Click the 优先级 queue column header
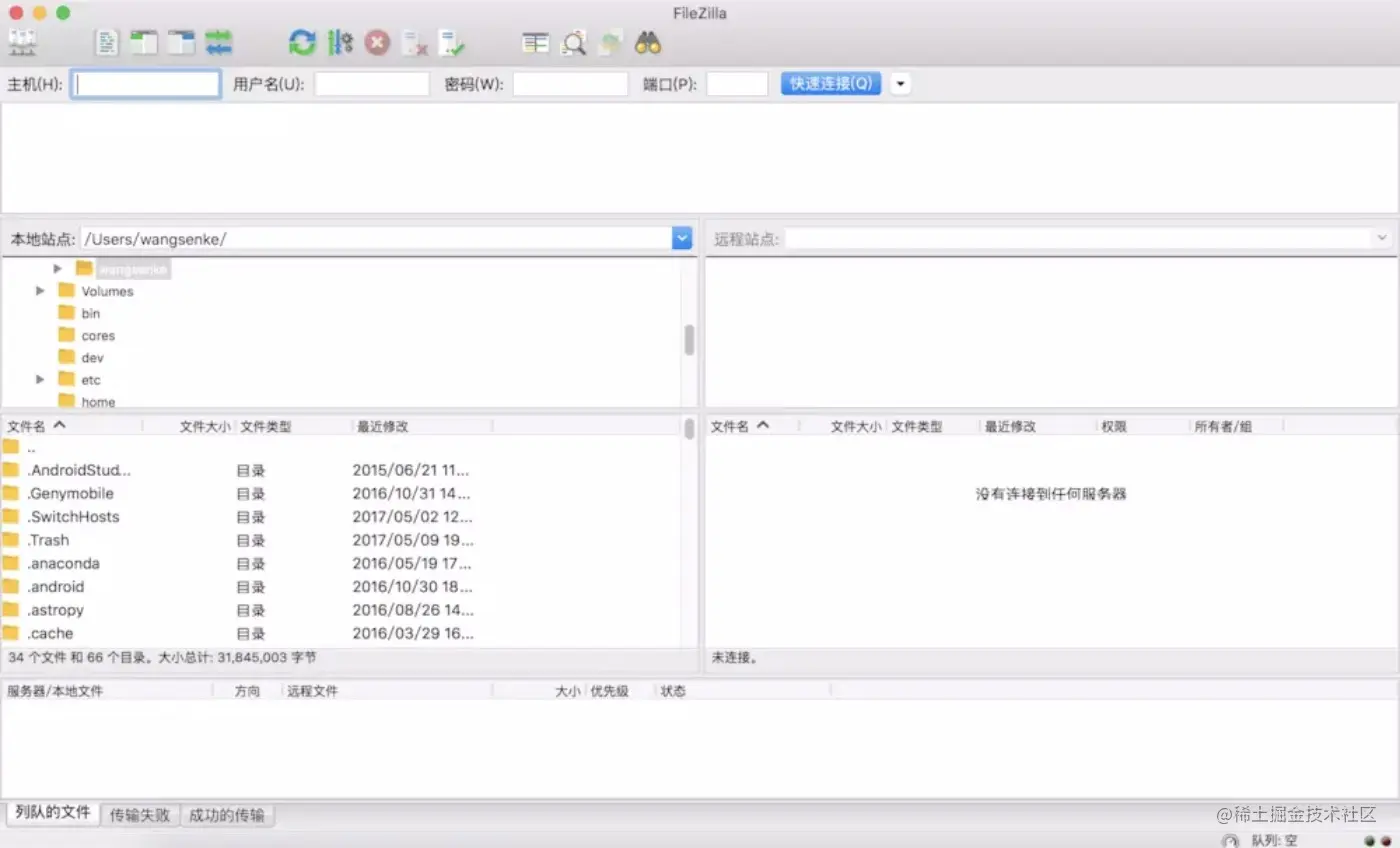The image size is (1400, 848). [x=618, y=691]
